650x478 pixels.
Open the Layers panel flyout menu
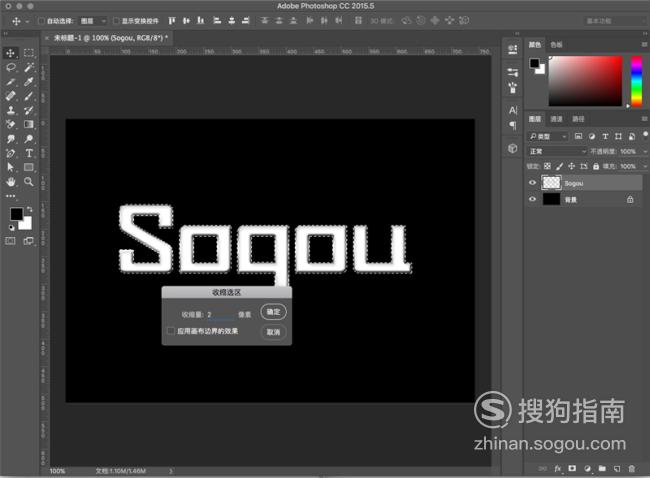[x=644, y=119]
